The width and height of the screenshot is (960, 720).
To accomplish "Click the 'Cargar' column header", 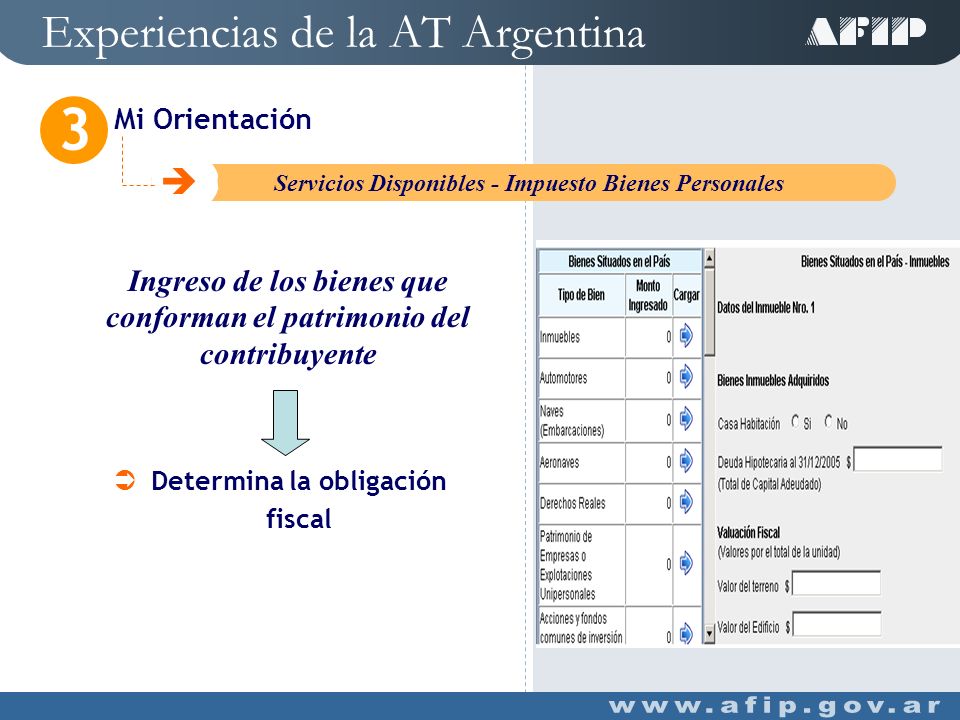I will (x=686, y=295).
